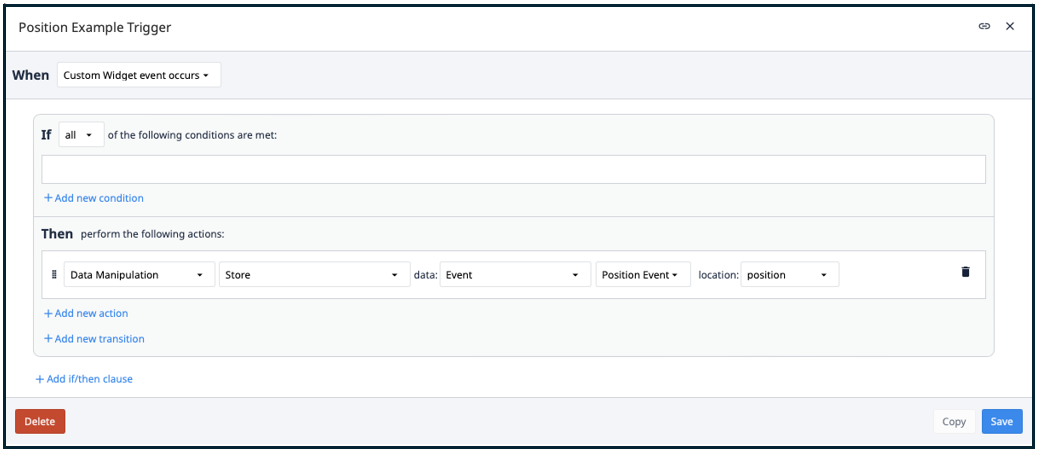The image size is (1038, 453).
Task: Open the location 'position' dropdown
Action: [x=789, y=275]
